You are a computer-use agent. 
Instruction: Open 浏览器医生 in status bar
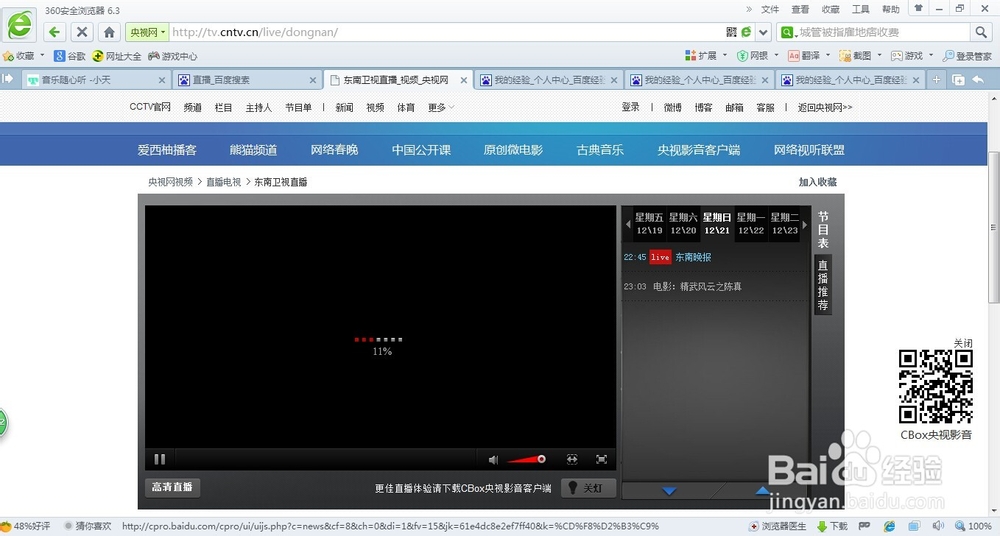pos(778,526)
